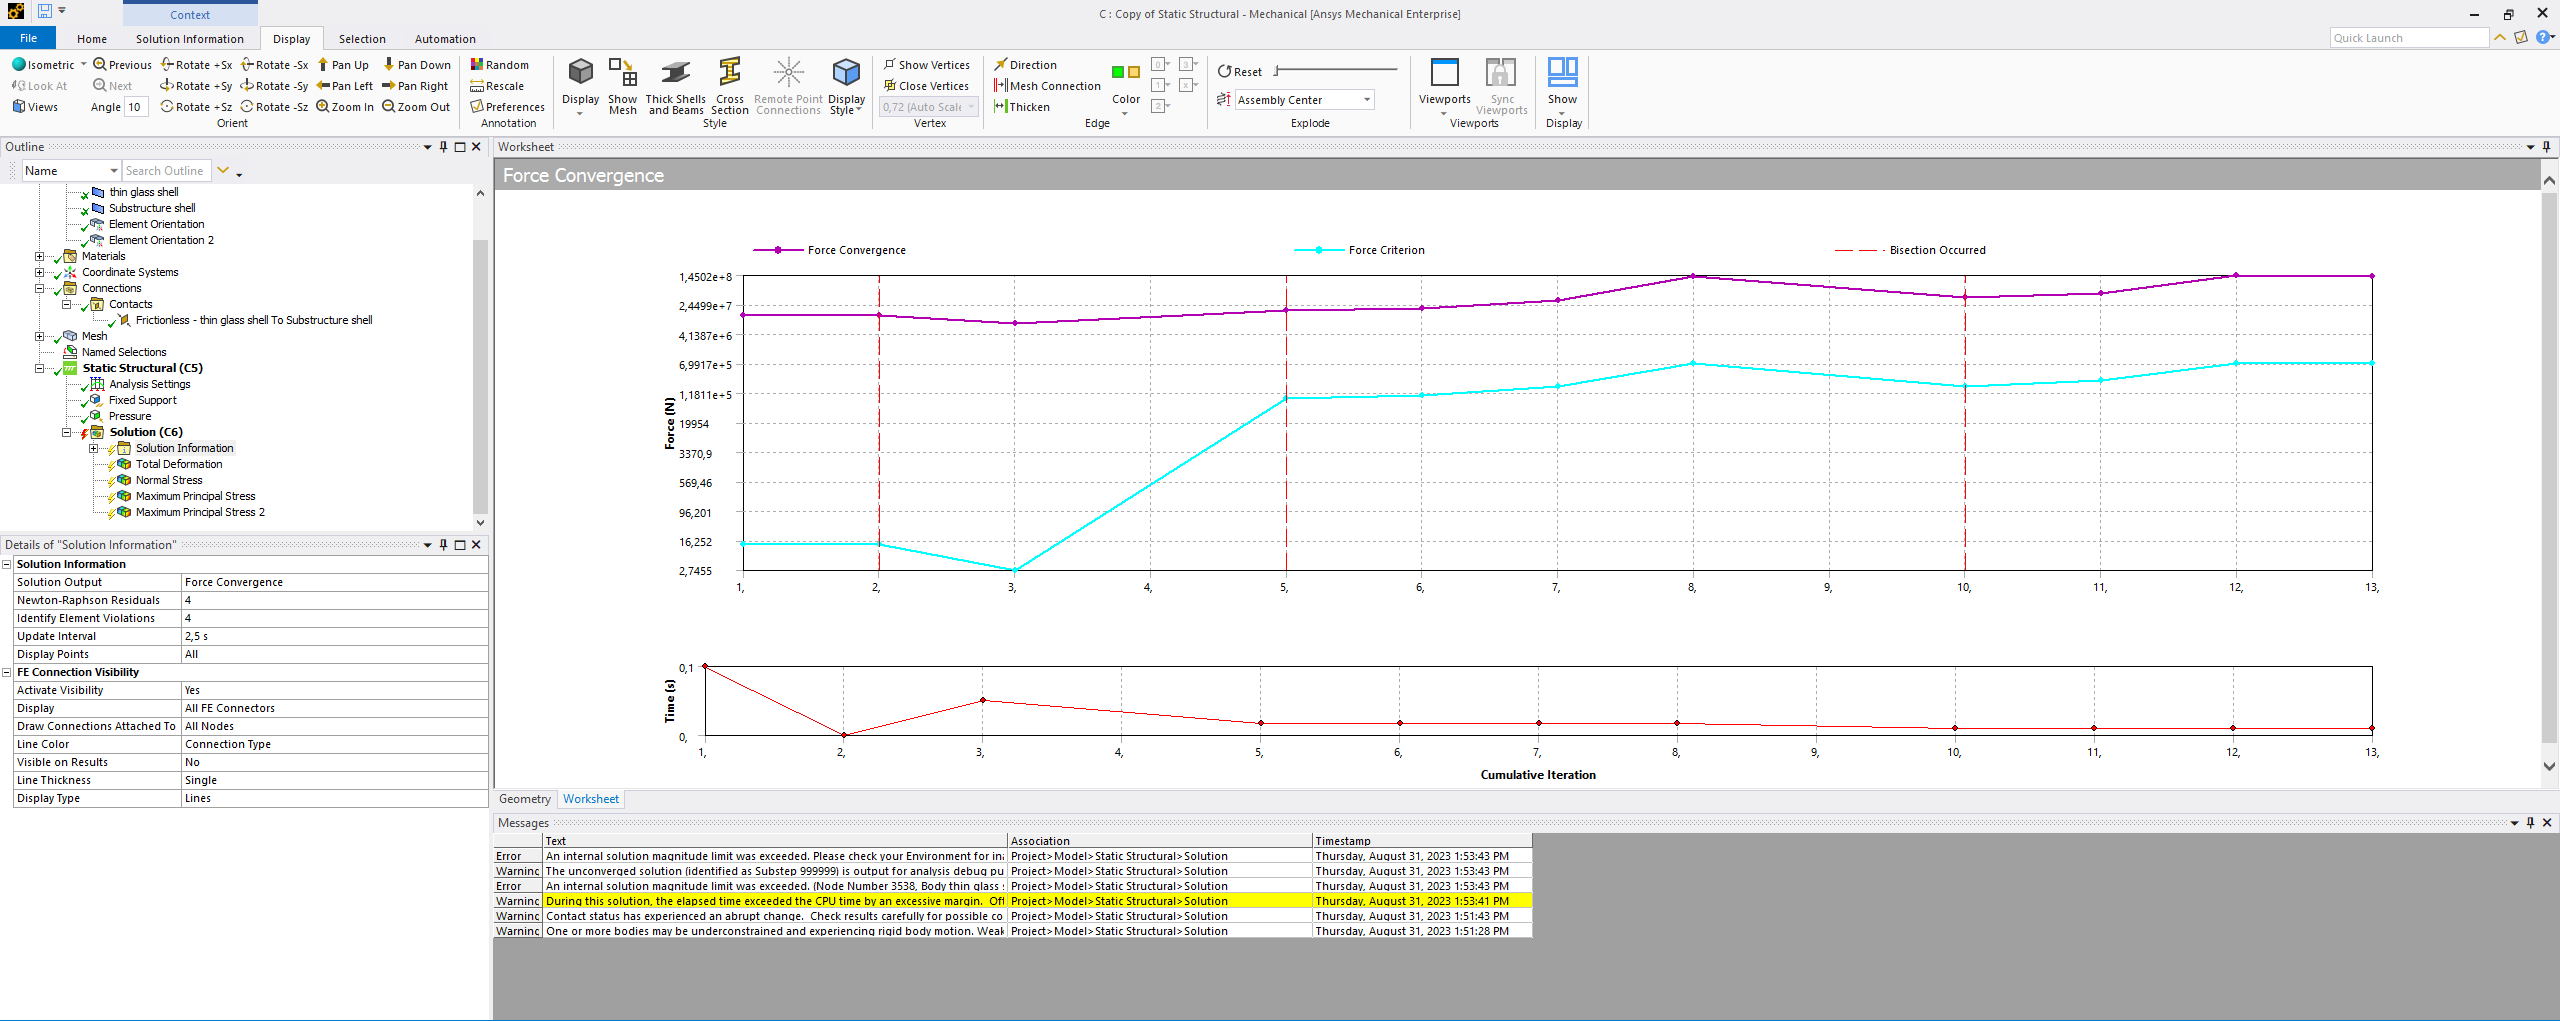2560x1021 pixels.
Task: Switch to the Selection ribbon tab
Action: [361, 39]
